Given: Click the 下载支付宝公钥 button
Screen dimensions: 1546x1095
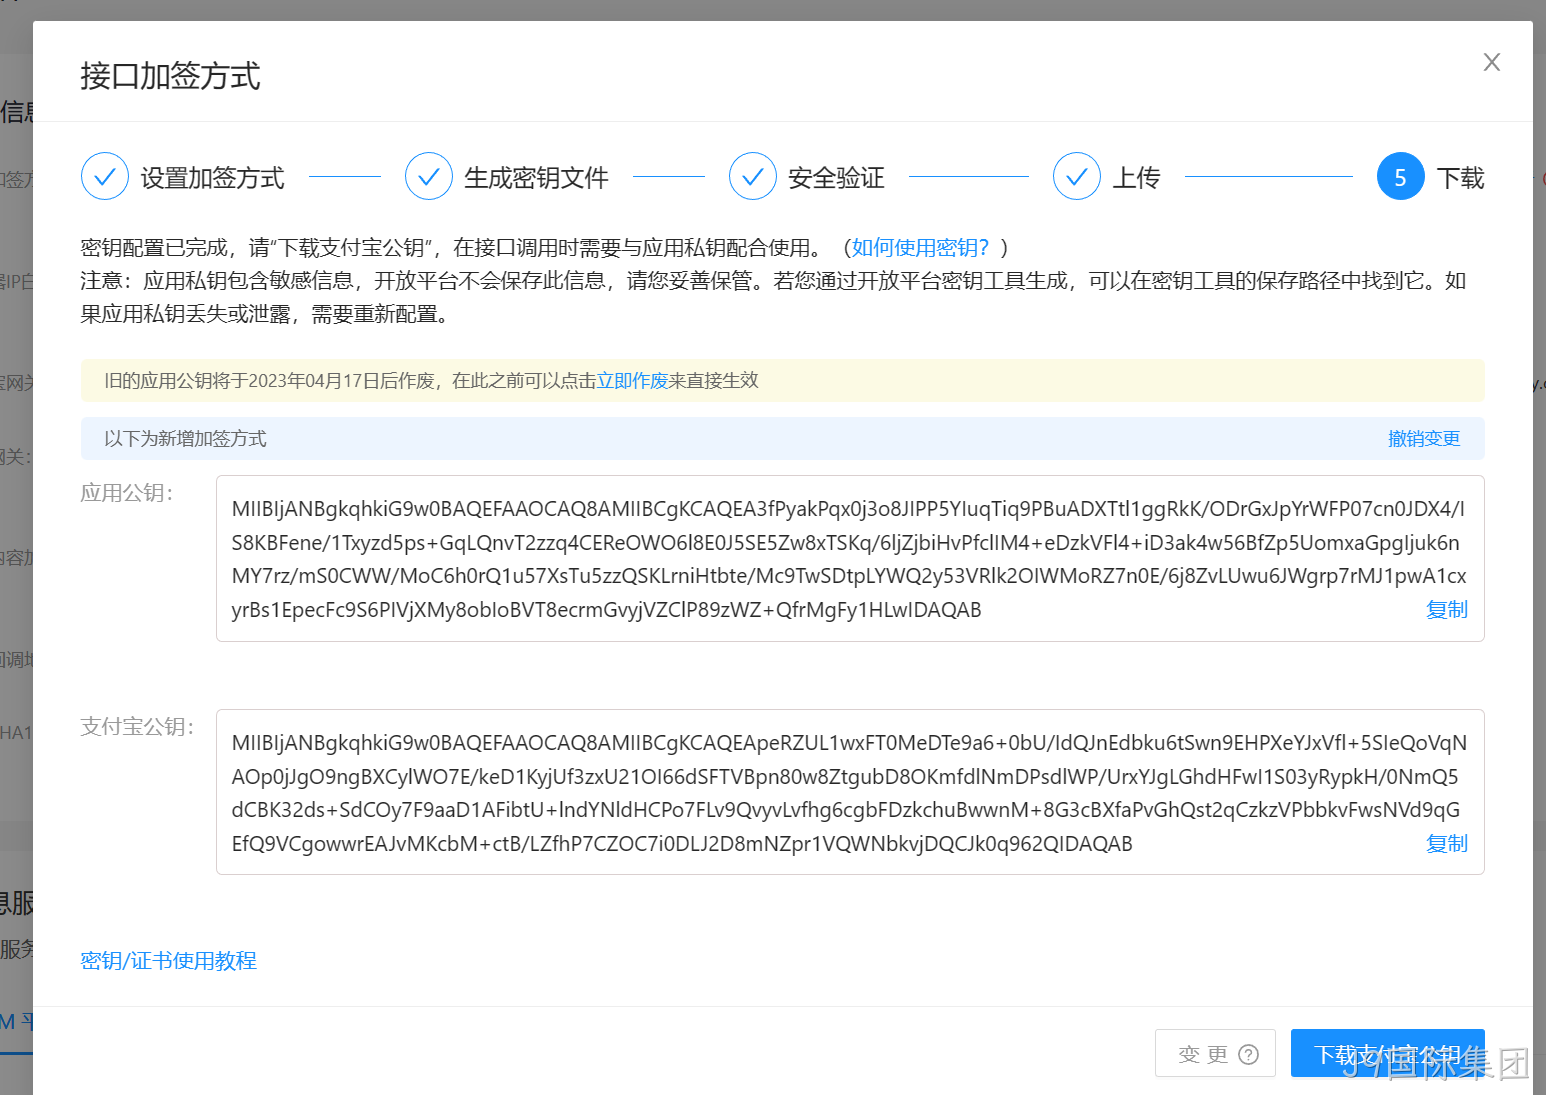Looking at the screenshot, I should pyautogui.click(x=1387, y=1054).
